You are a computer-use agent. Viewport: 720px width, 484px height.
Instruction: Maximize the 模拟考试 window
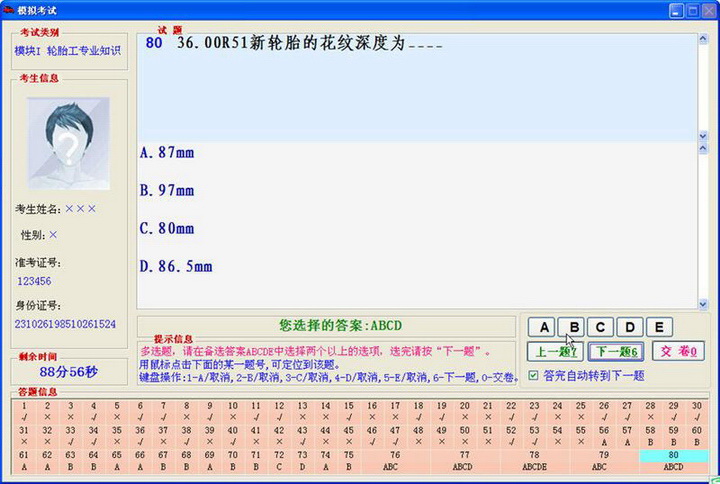[692, 11]
